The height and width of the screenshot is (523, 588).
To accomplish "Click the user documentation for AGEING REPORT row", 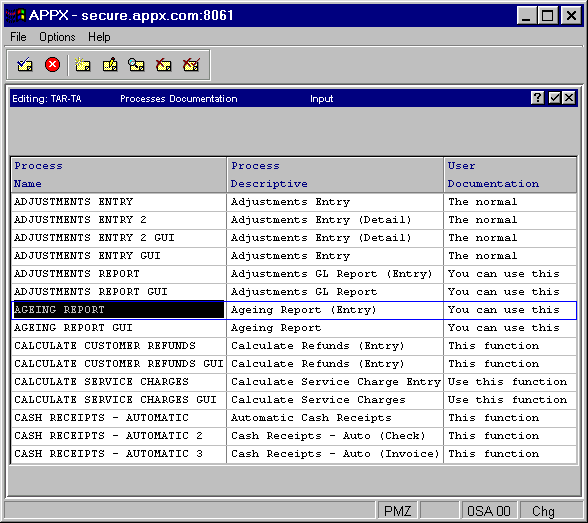I will point(510,310).
